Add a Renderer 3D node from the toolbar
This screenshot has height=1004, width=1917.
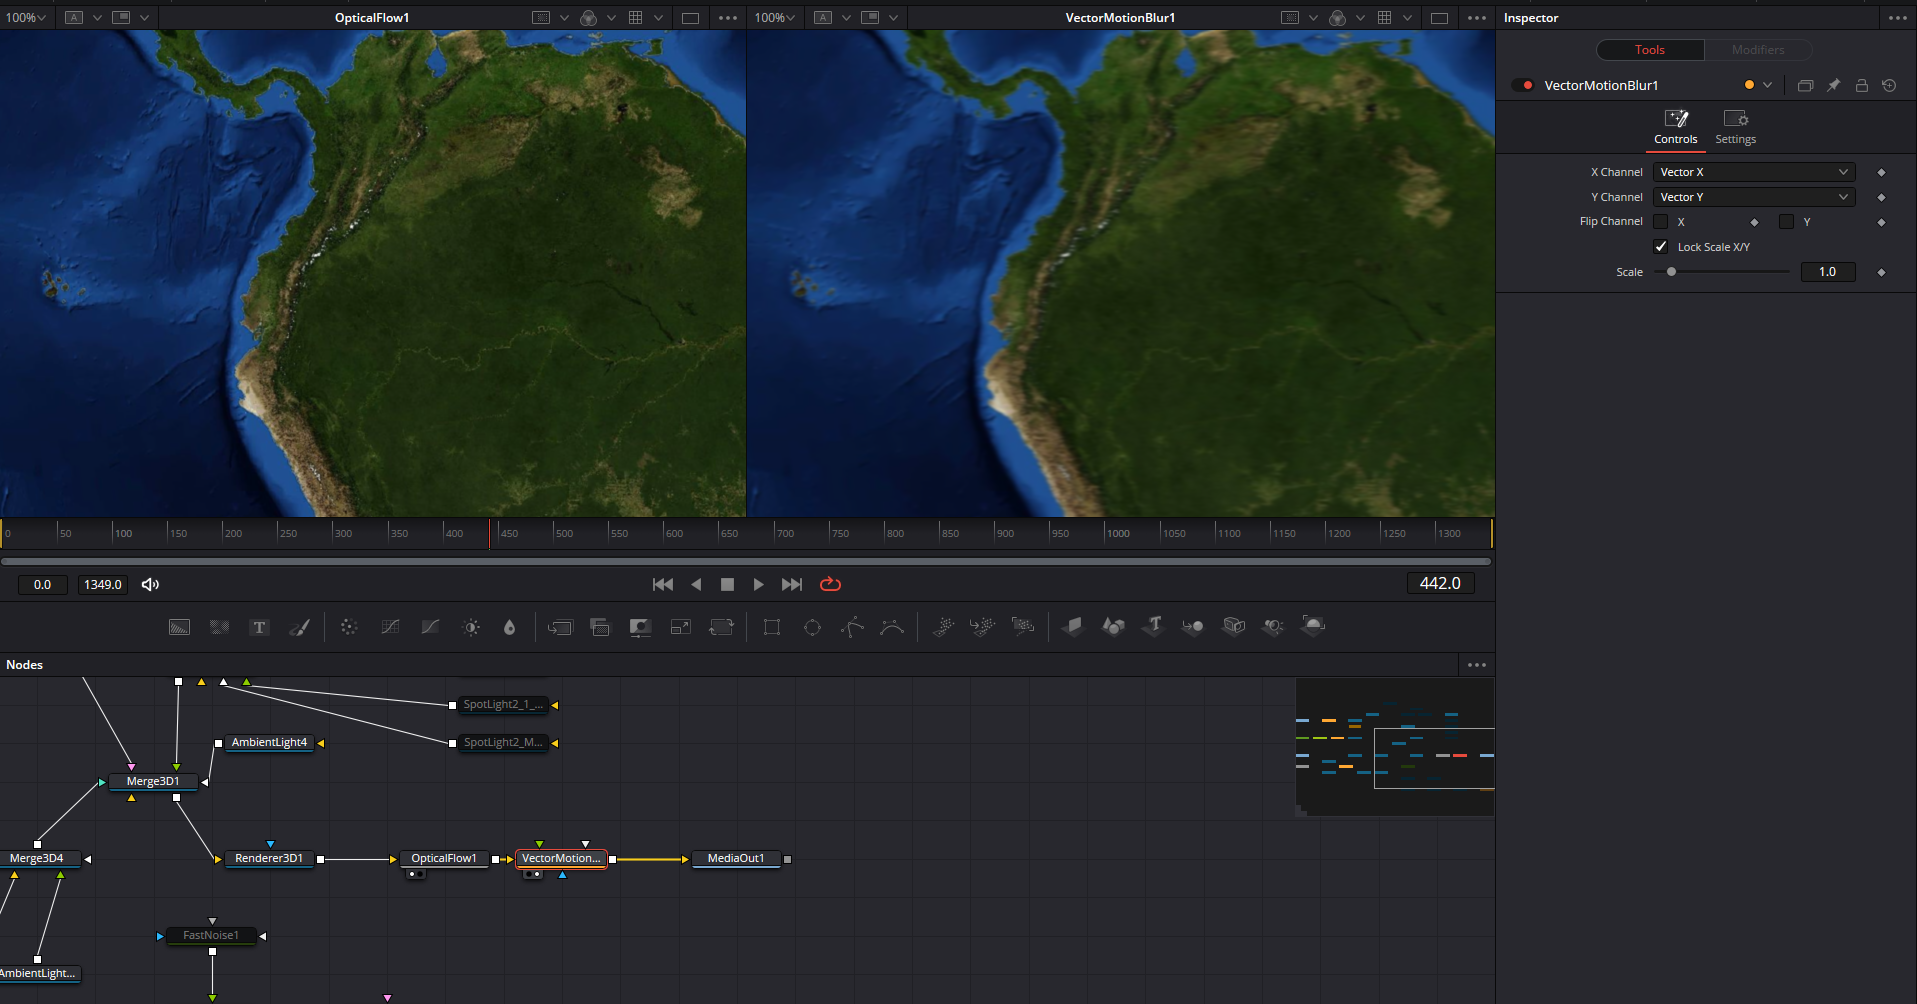(x=1313, y=627)
